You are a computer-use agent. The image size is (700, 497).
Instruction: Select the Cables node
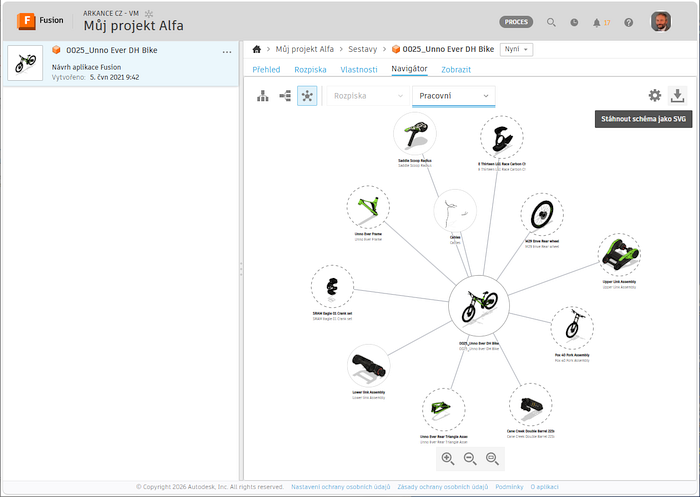point(455,210)
